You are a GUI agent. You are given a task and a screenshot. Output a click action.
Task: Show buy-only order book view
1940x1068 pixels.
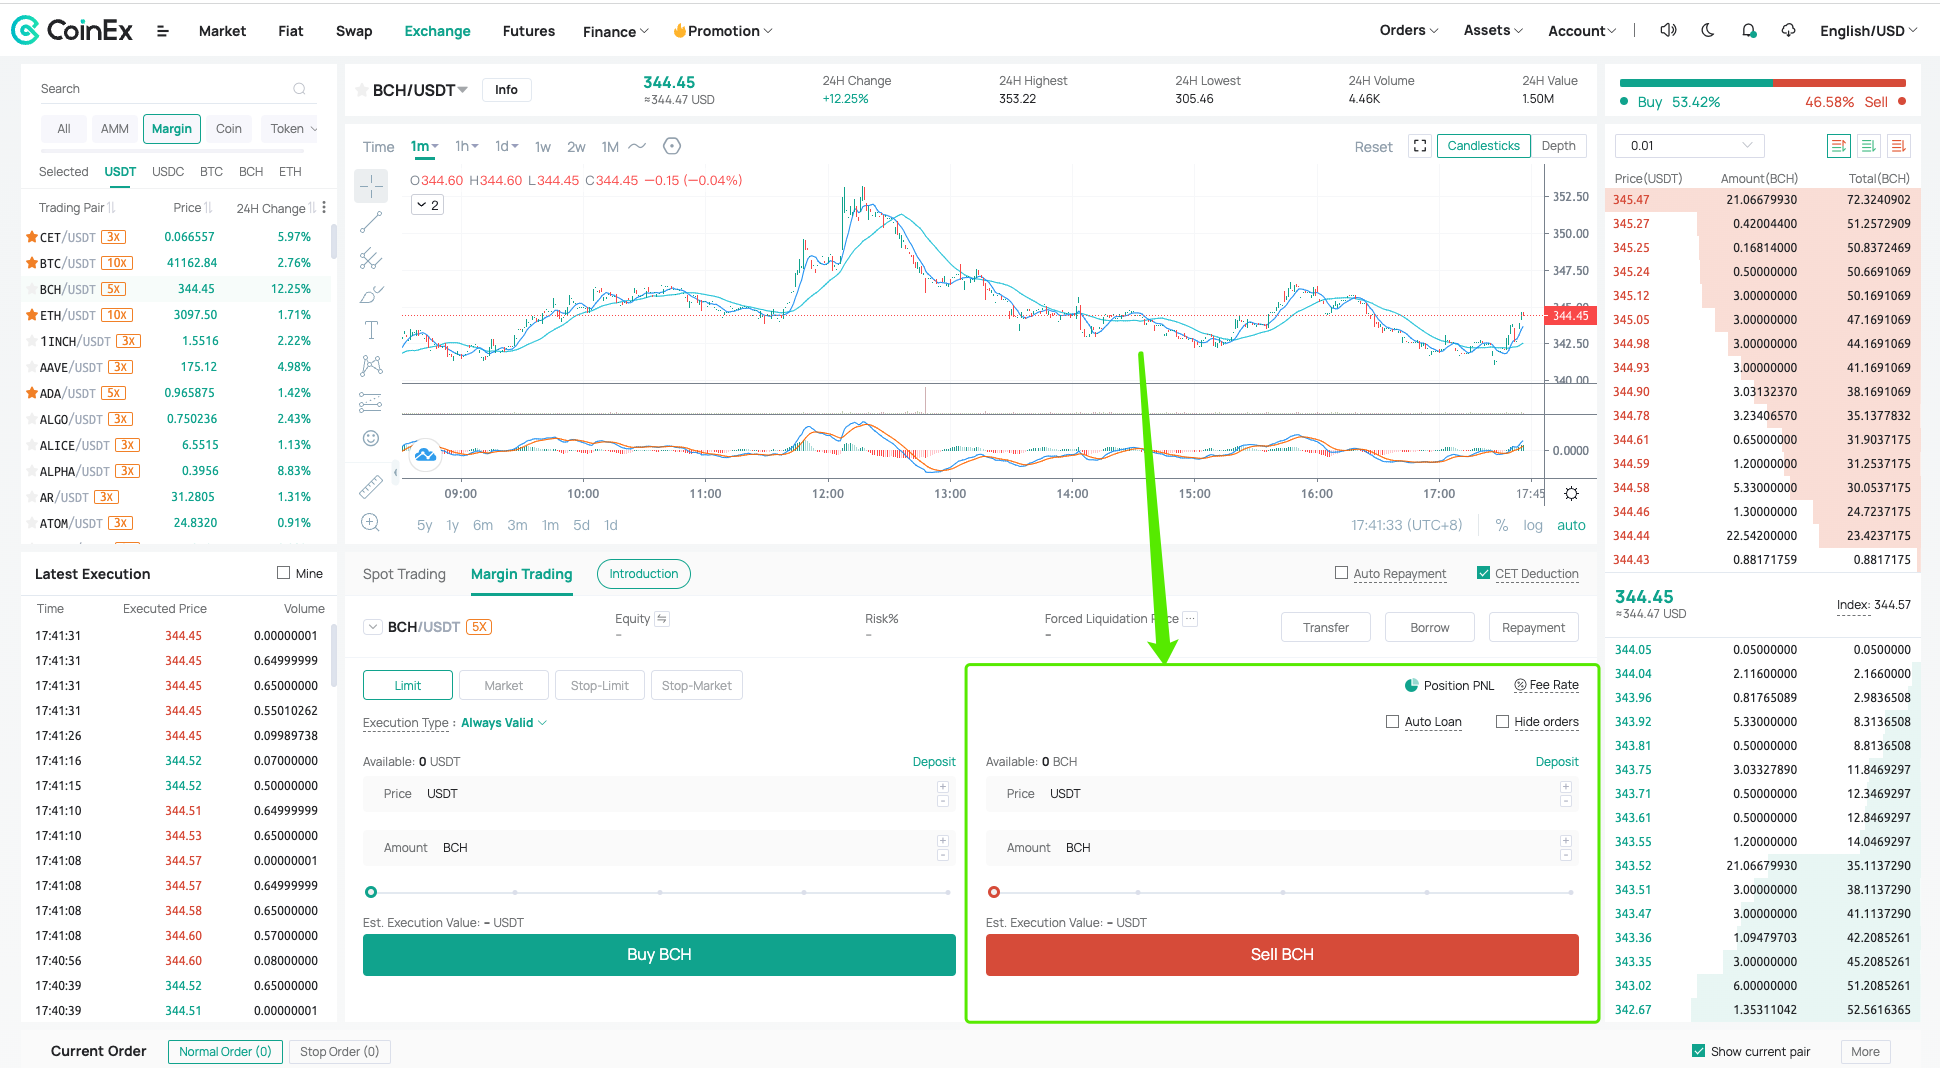tap(1869, 146)
